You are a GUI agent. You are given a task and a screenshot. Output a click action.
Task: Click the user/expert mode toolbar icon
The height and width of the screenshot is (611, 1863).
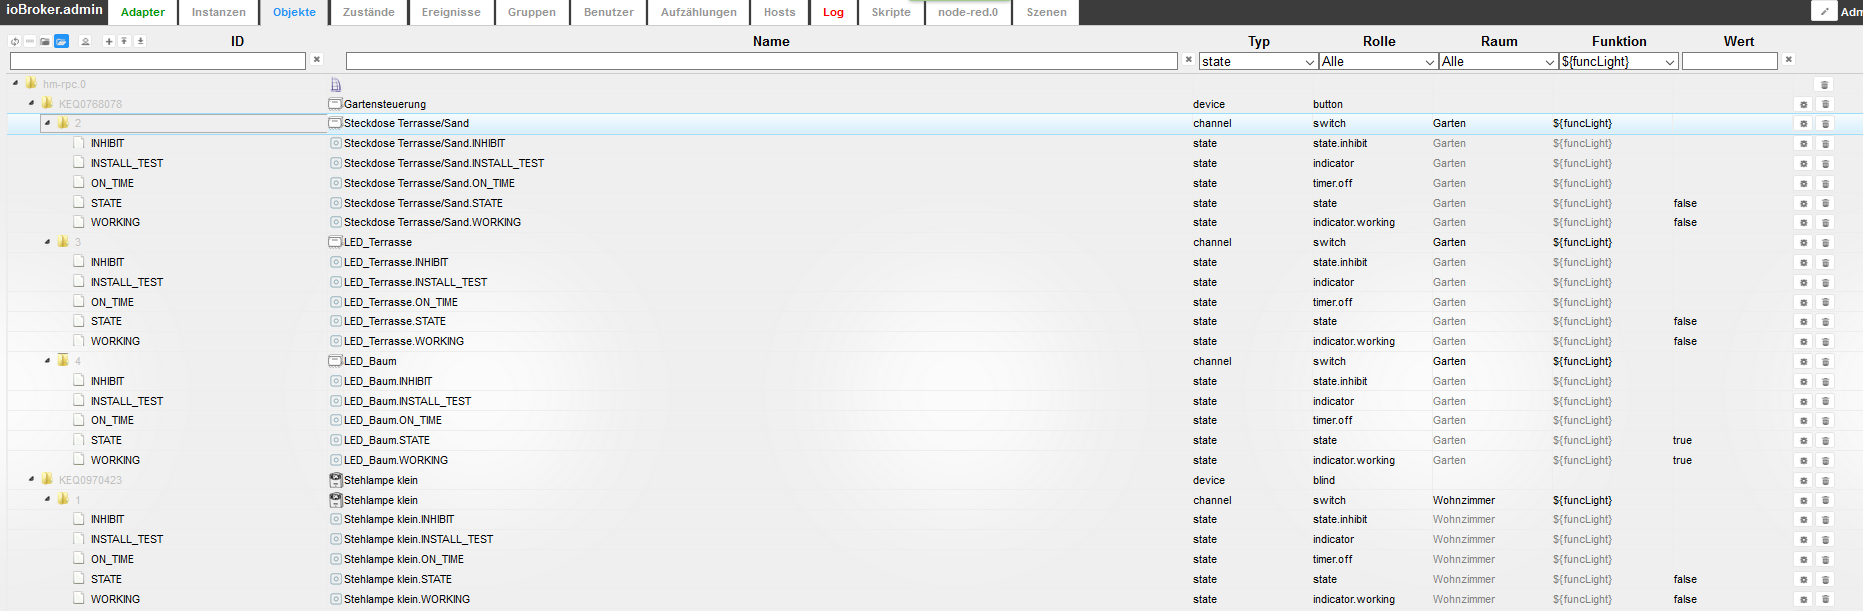click(85, 41)
